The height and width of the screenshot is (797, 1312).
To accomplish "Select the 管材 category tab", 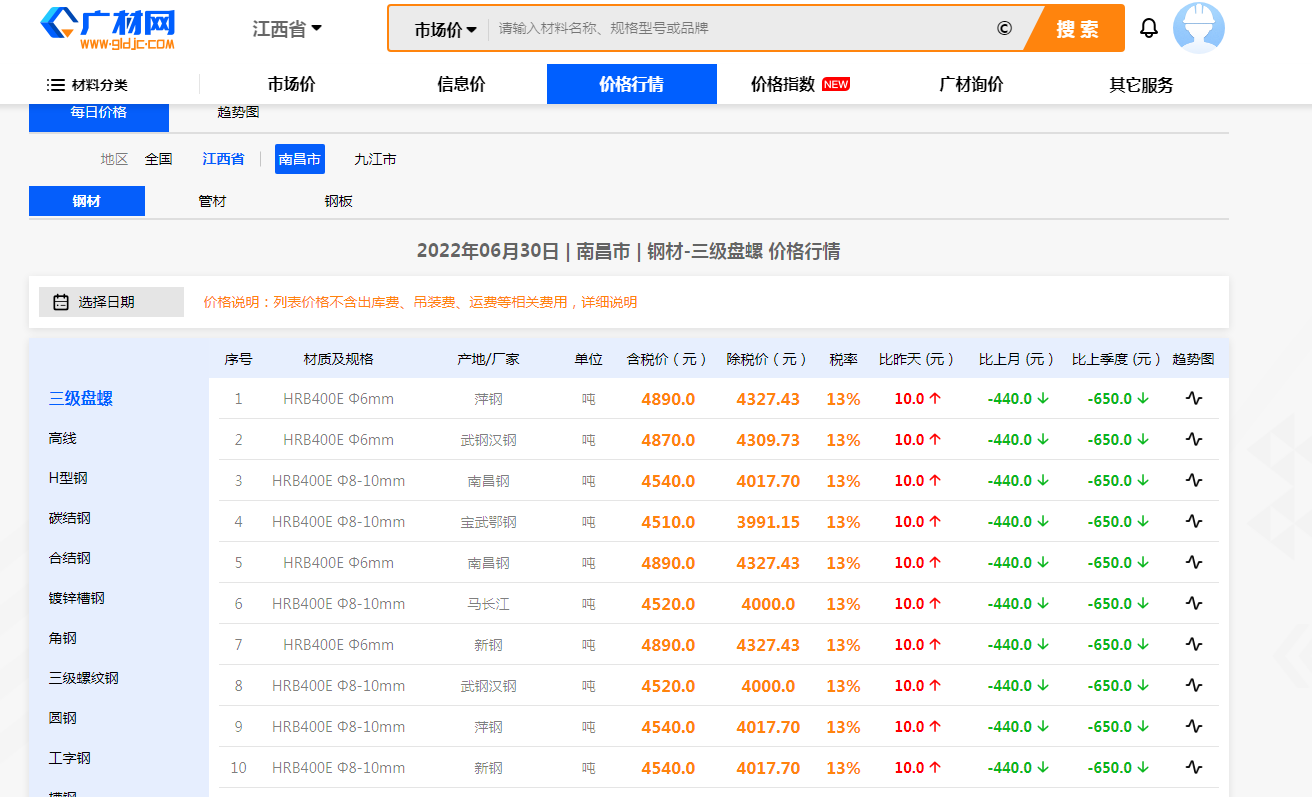I will click(212, 201).
